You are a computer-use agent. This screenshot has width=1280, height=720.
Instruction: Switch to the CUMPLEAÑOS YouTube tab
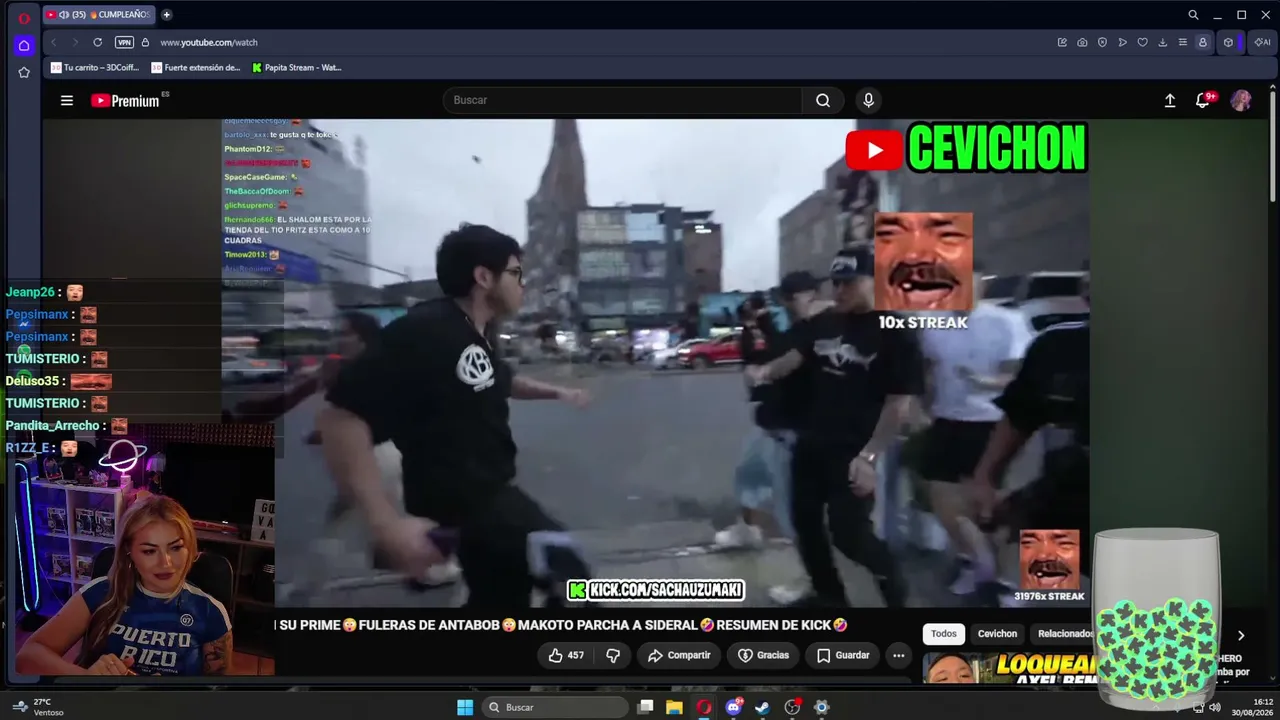pyautogui.click(x=99, y=15)
